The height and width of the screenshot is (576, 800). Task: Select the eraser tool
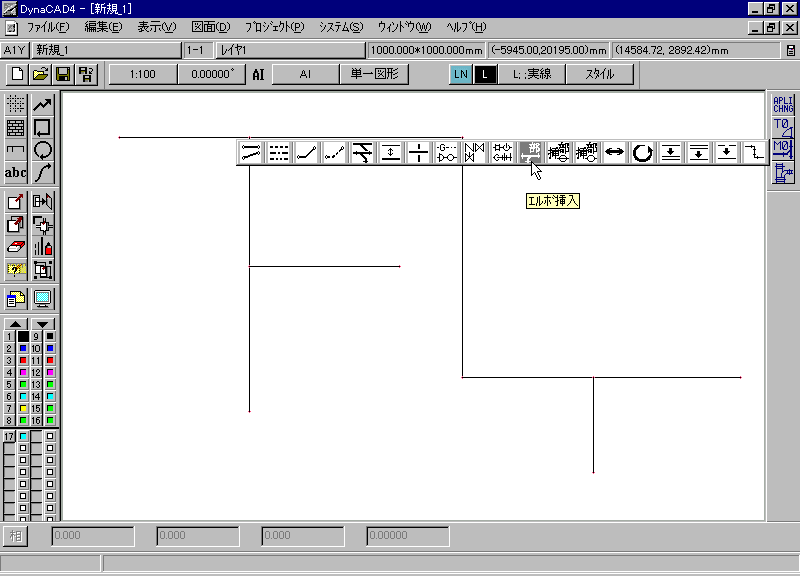click(x=16, y=247)
